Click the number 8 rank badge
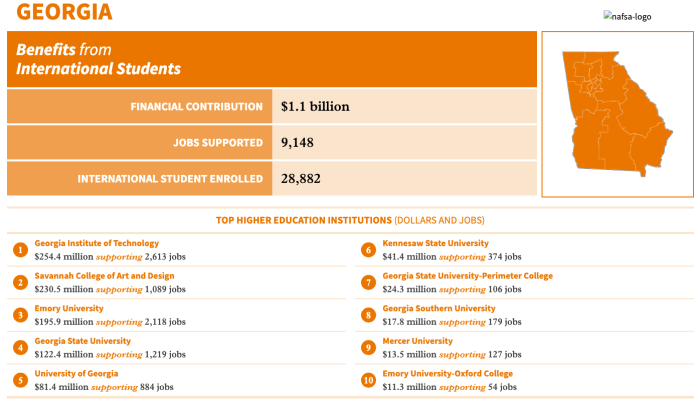Image resolution: width=700 pixels, height=405 pixels. [368, 315]
